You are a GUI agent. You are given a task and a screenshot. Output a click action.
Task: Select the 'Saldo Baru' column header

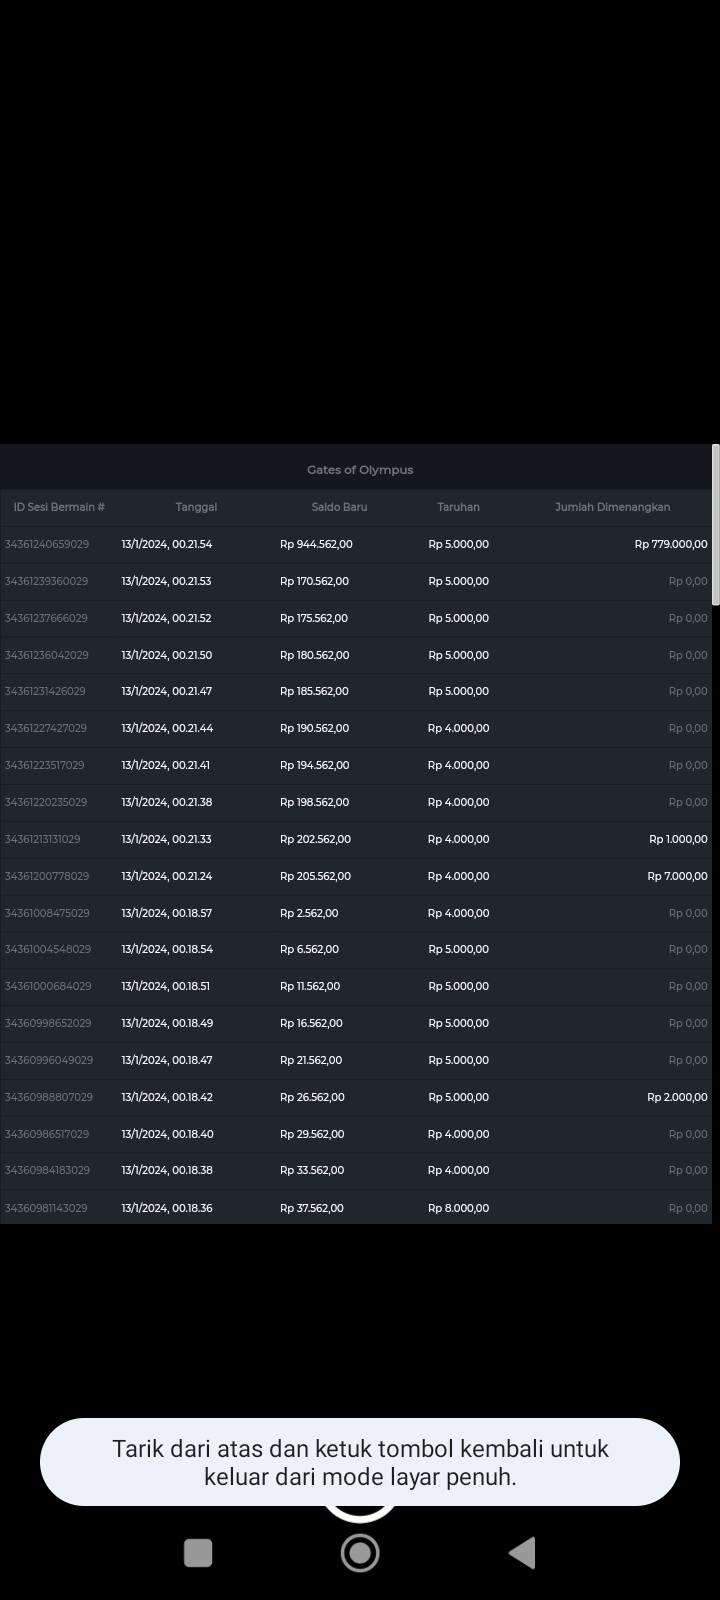coord(339,507)
